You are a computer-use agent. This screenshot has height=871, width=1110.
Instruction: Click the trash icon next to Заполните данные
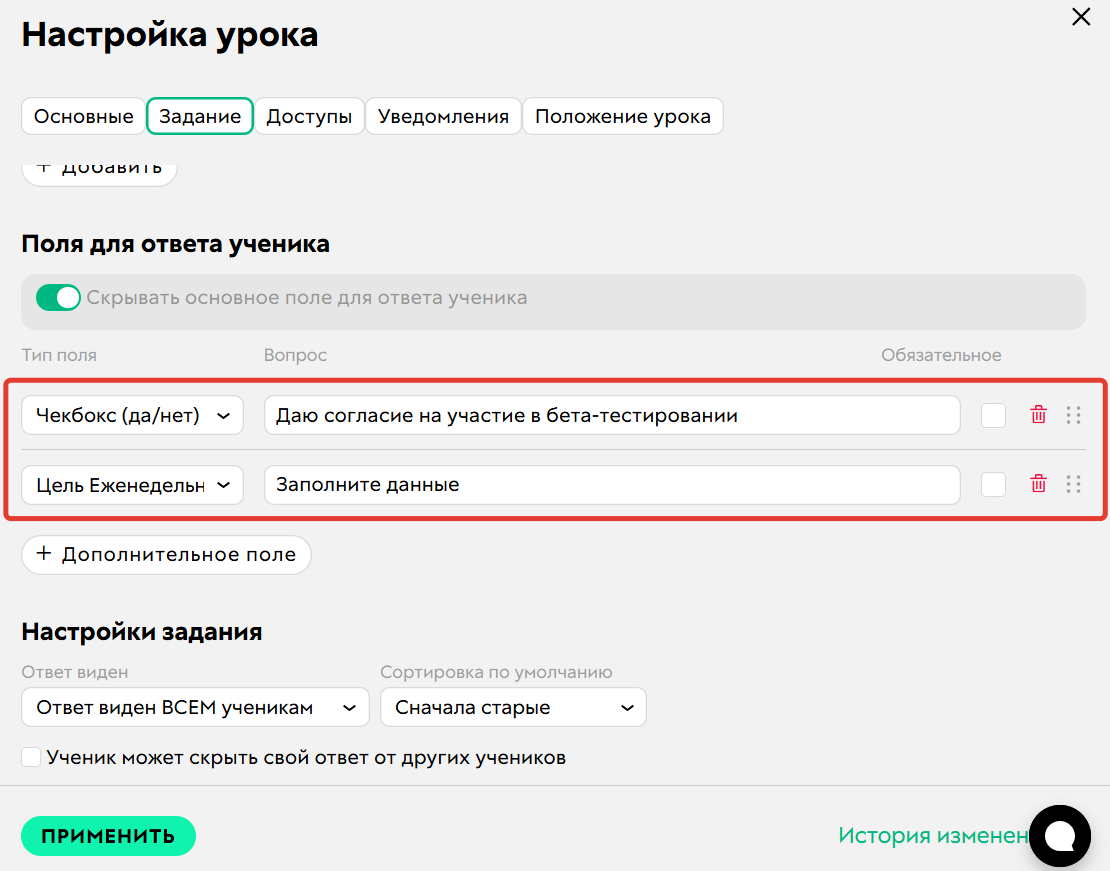pyautogui.click(x=1038, y=484)
